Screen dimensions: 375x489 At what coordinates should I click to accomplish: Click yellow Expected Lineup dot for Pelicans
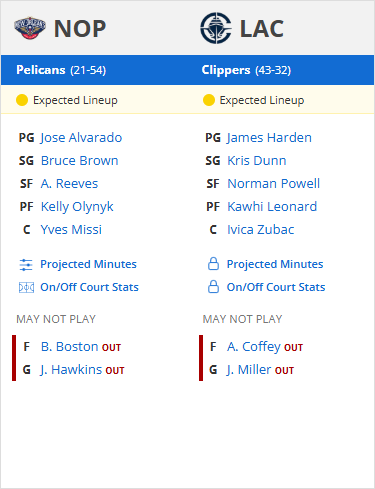coord(22,100)
